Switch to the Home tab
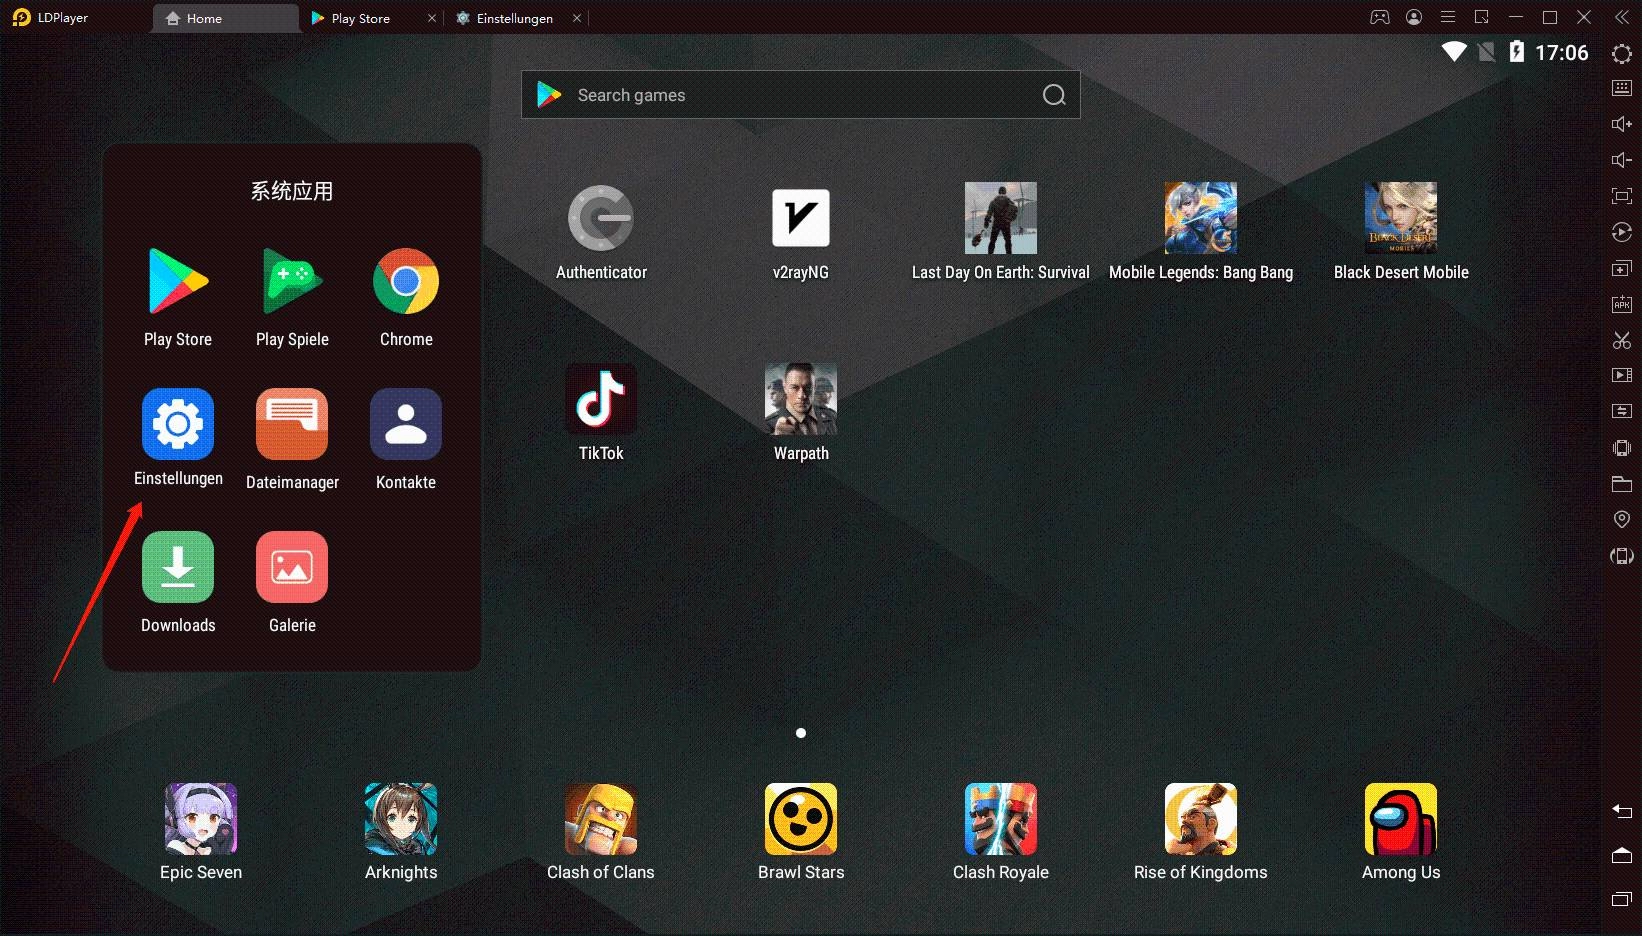This screenshot has width=1642, height=936. pyautogui.click(x=225, y=18)
